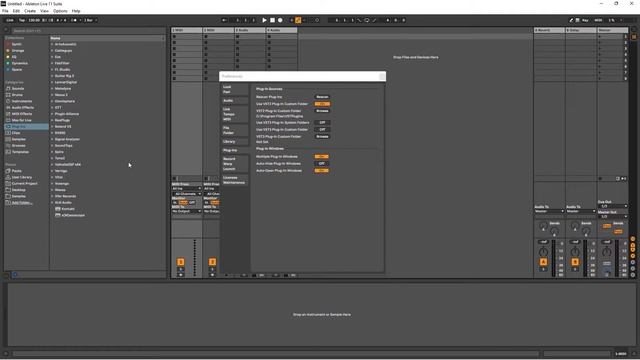Enable Draw Mode pencil icon

tap(571, 20)
